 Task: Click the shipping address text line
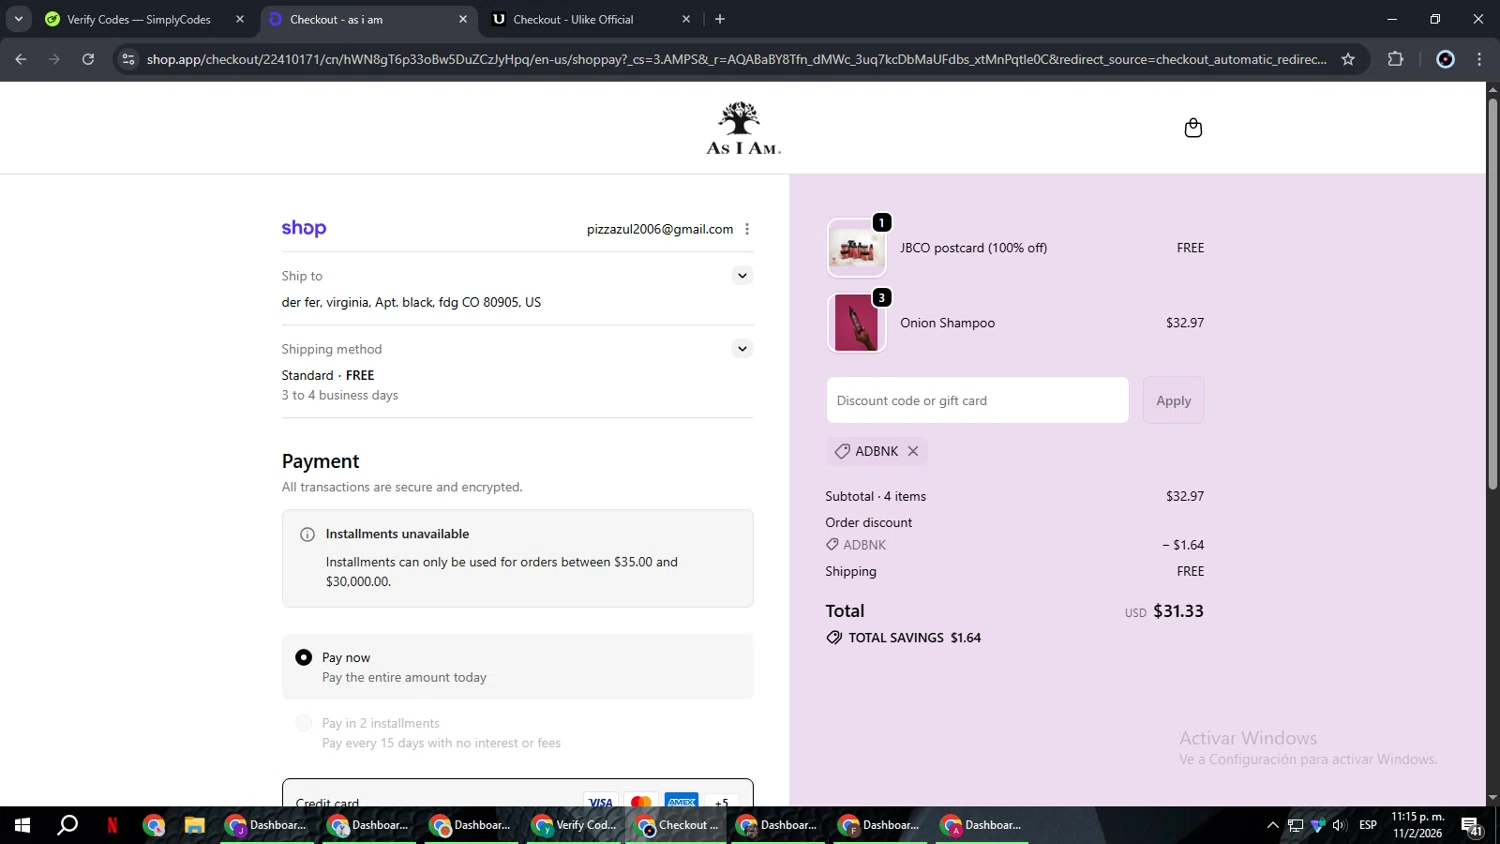click(411, 302)
